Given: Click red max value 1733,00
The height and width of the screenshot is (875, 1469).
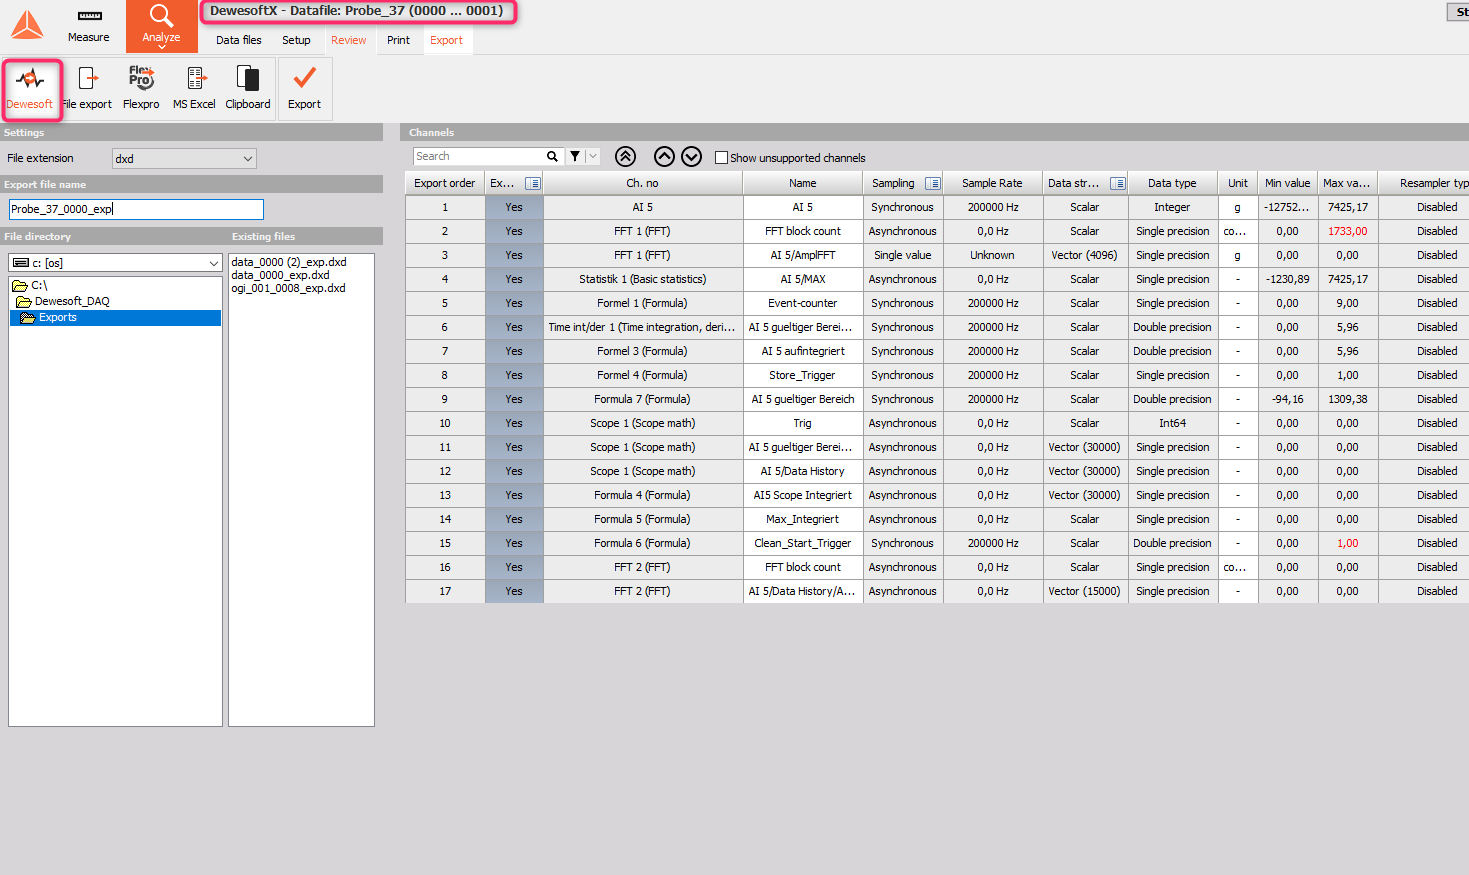Looking at the screenshot, I should point(1347,231).
